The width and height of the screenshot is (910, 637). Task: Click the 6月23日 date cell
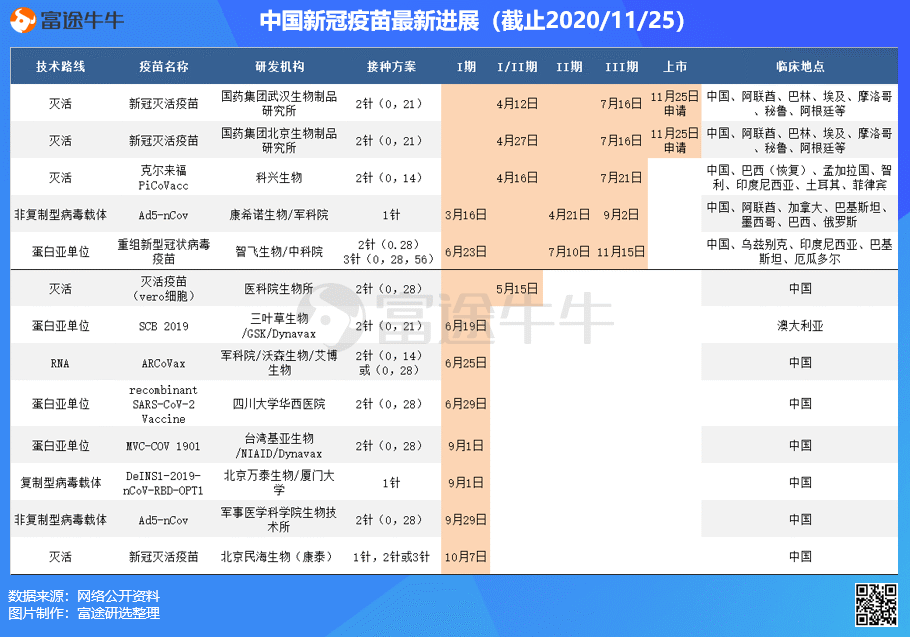pyautogui.click(x=465, y=252)
